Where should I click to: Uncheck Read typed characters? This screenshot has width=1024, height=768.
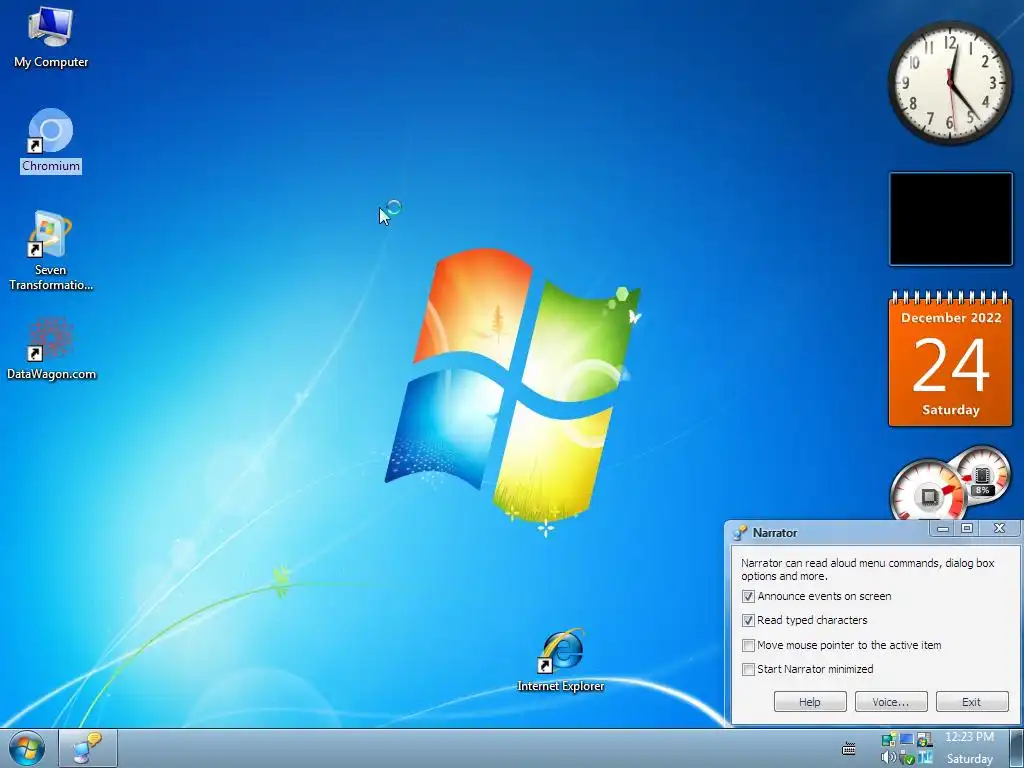(748, 620)
